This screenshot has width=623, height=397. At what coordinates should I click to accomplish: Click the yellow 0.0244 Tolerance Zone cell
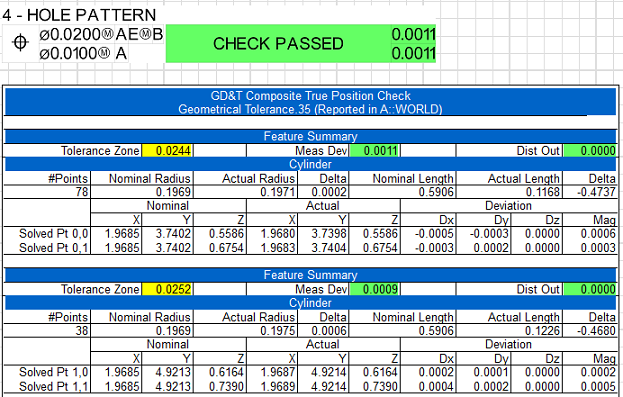coord(168,151)
